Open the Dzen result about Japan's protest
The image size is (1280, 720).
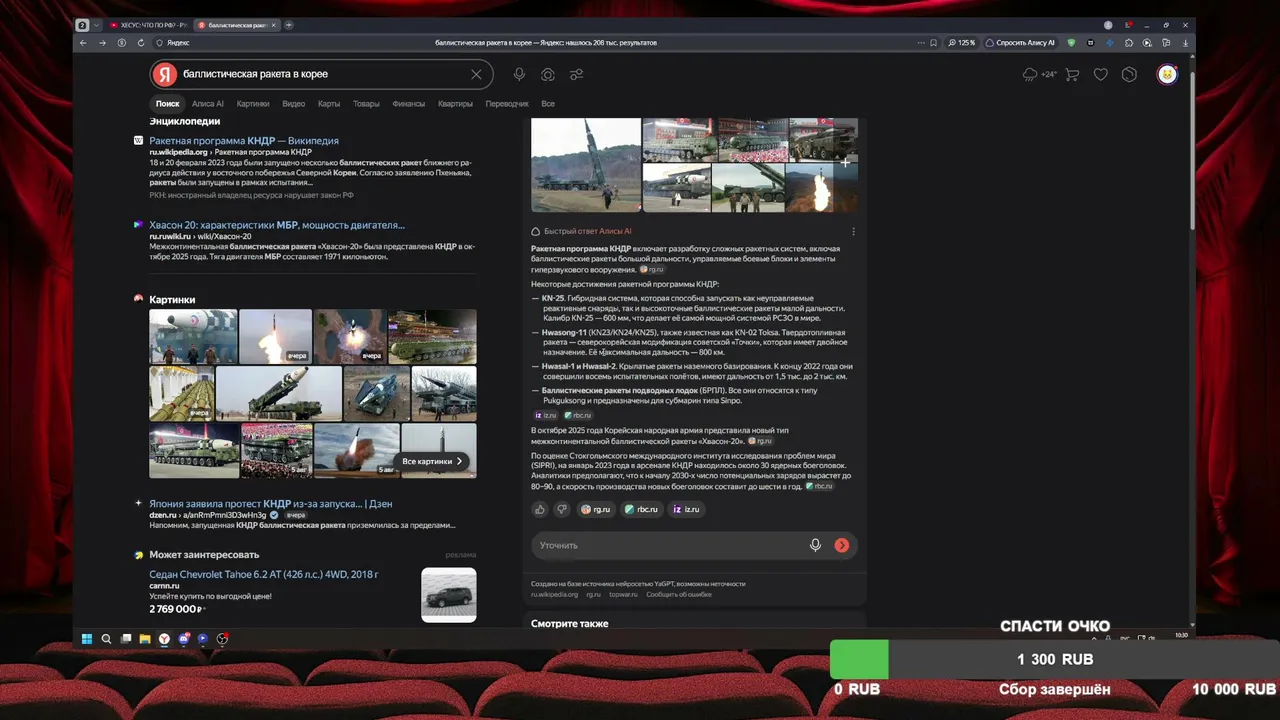[271, 504]
